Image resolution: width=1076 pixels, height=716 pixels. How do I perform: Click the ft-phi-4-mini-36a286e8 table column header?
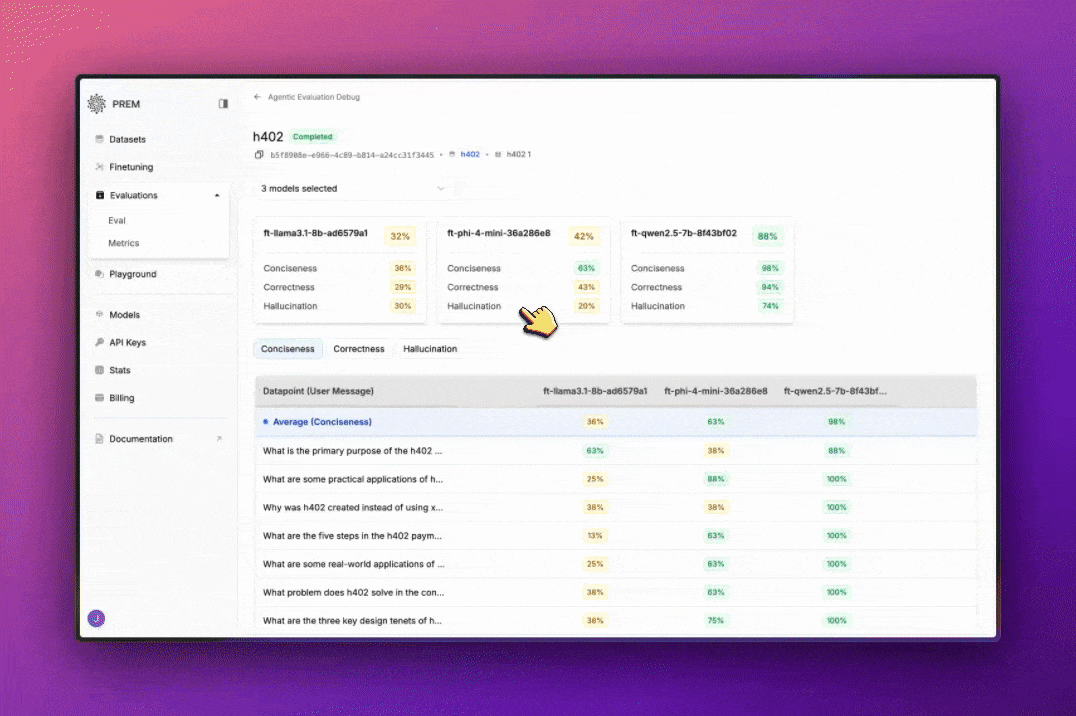pos(716,391)
